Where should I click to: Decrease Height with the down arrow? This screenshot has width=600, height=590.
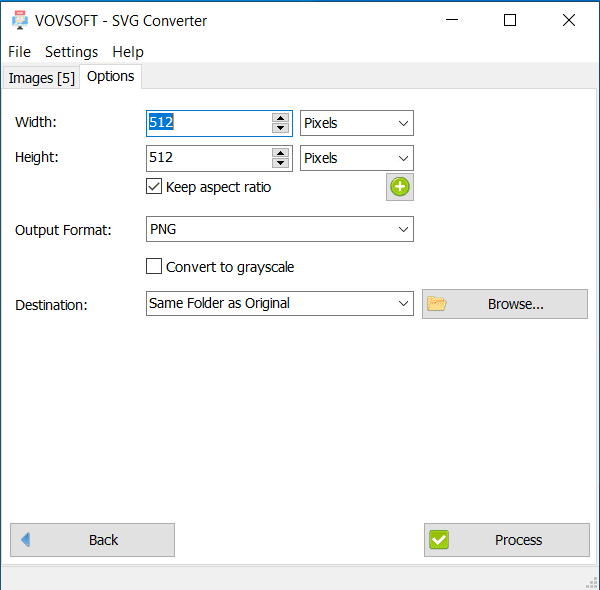[x=280, y=163]
